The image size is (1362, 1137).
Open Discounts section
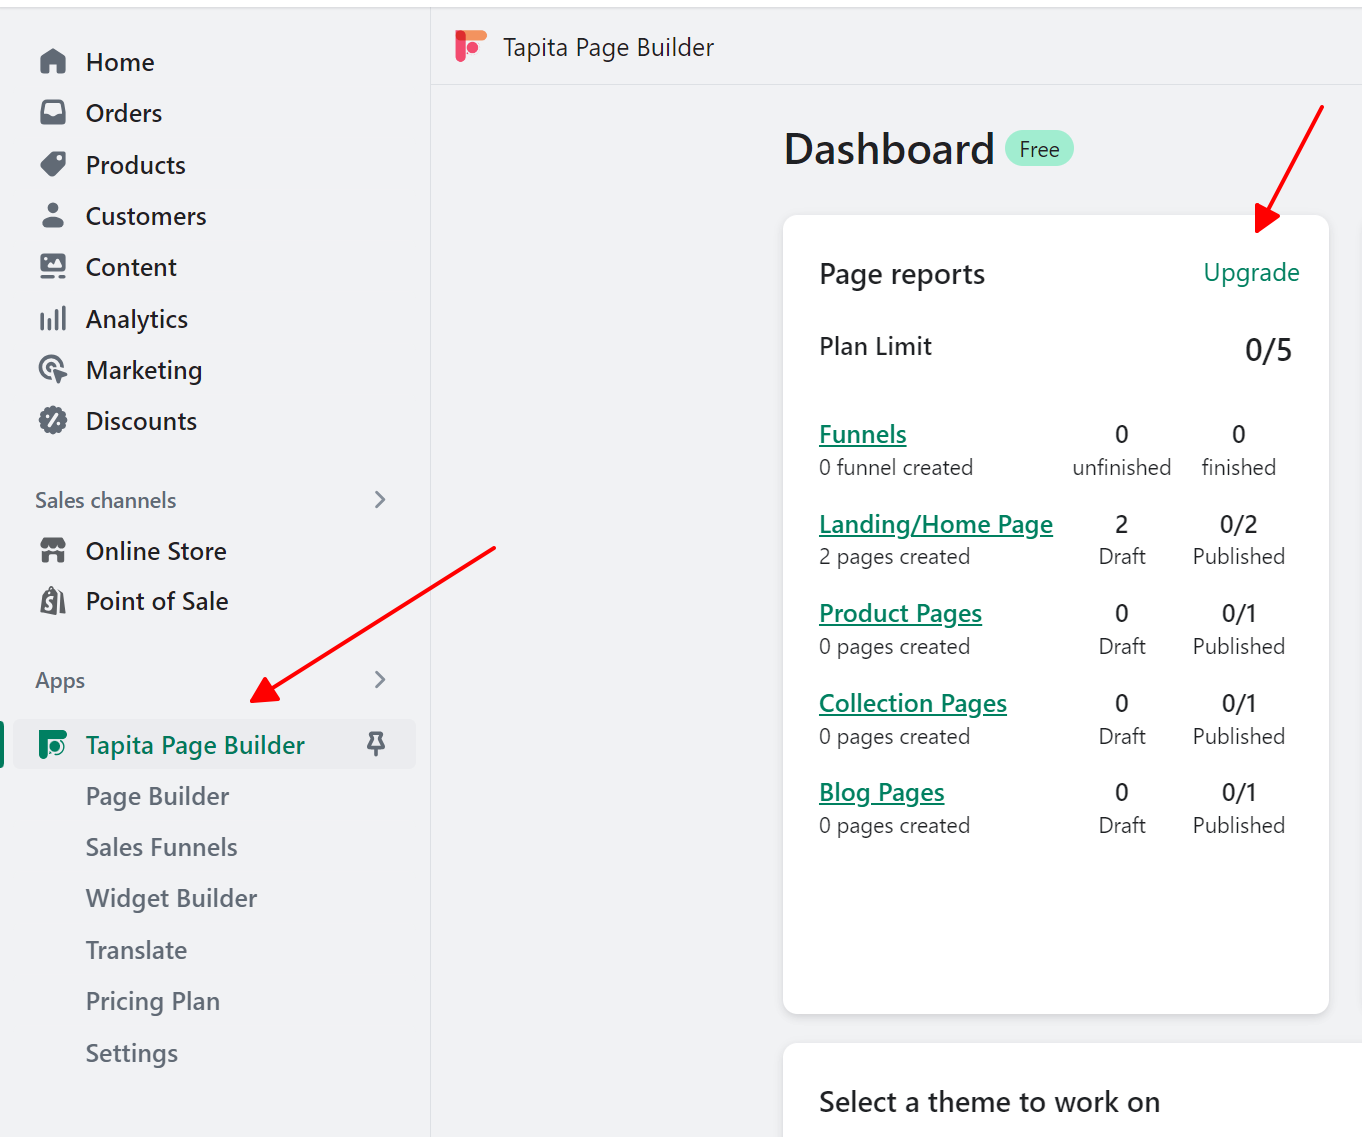[x=141, y=421]
